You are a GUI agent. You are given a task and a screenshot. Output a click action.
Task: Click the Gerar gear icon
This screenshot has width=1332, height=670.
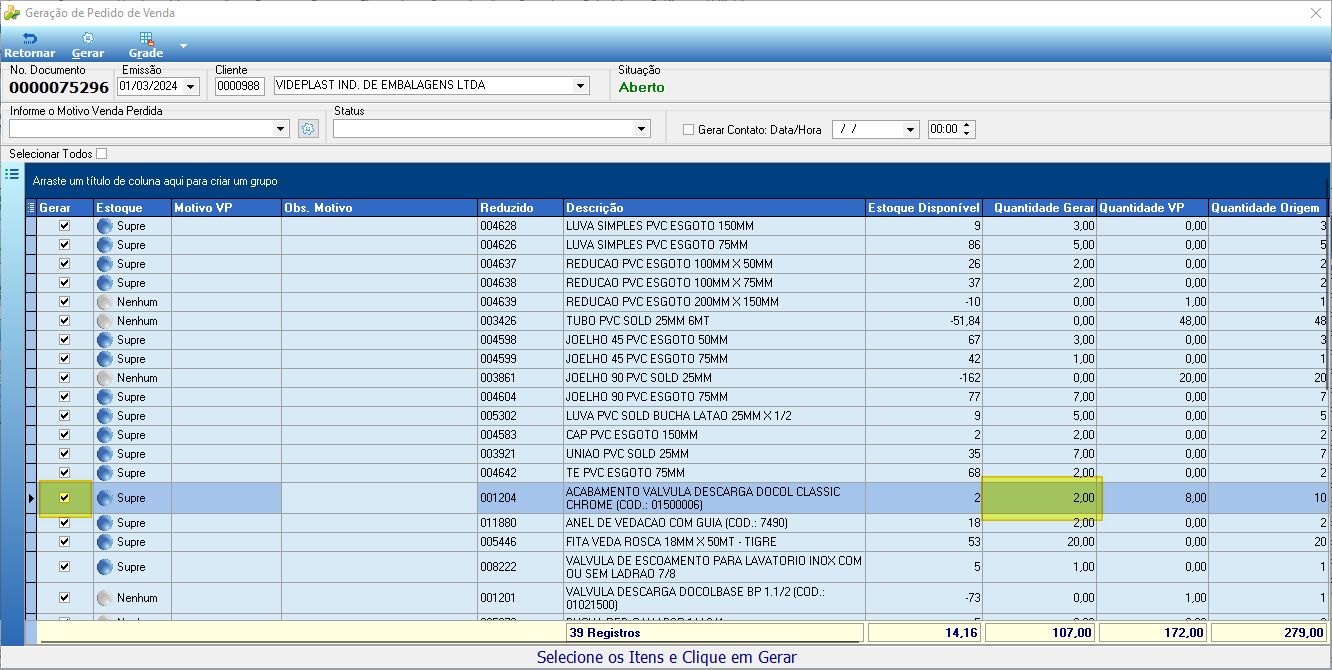[88, 38]
